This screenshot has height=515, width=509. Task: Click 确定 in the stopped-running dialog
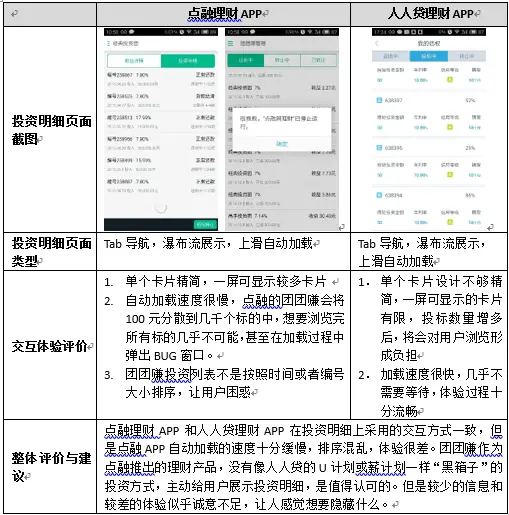[x=282, y=144]
